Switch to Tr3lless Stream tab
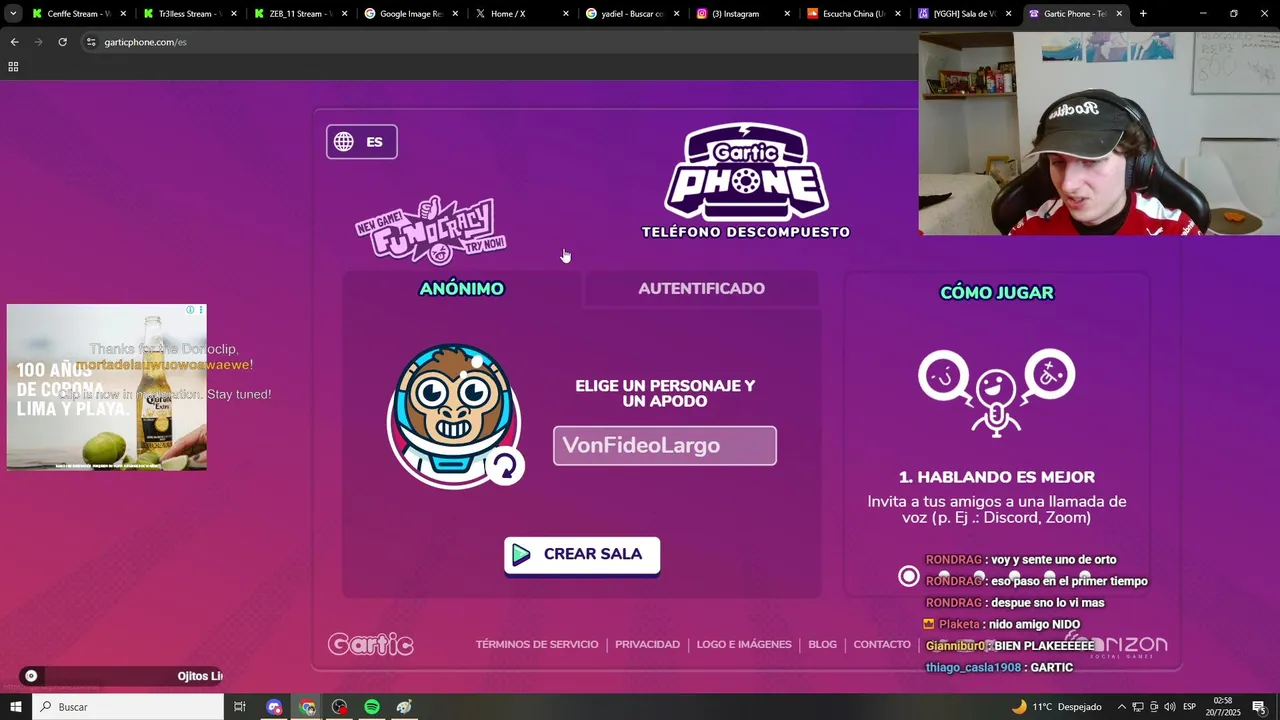 pyautogui.click(x=190, y=14)
